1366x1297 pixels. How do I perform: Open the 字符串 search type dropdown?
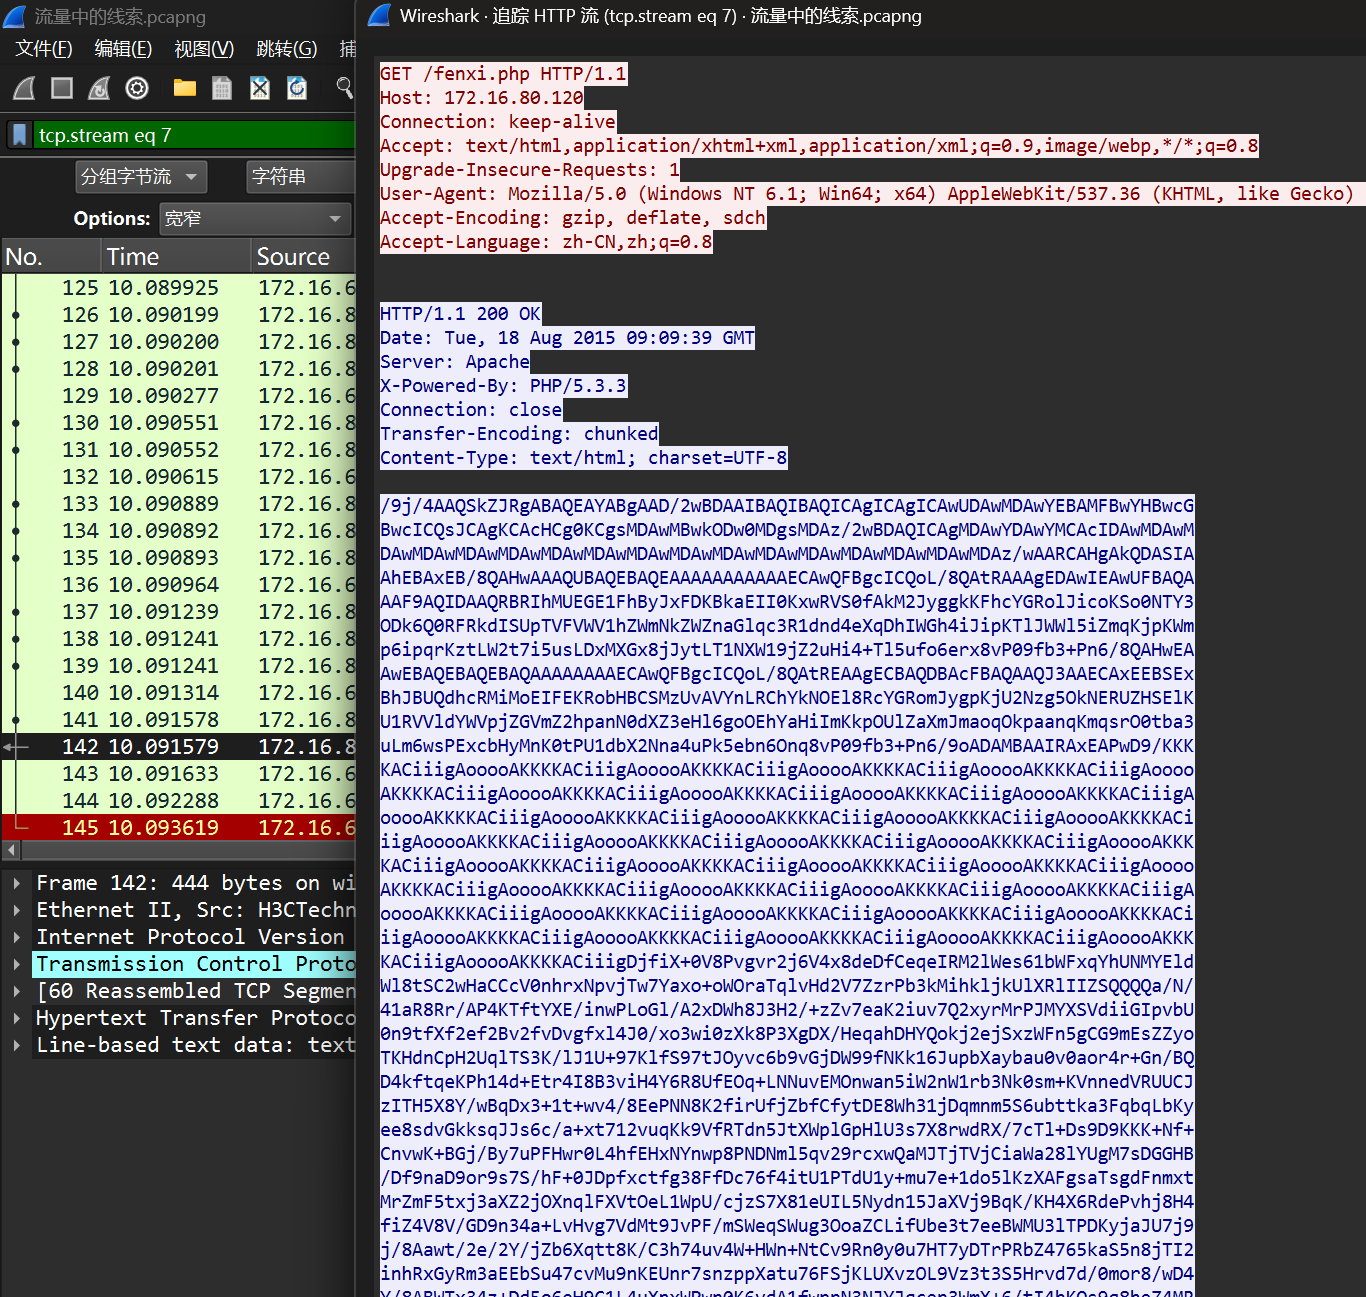(x=300, y=177)
